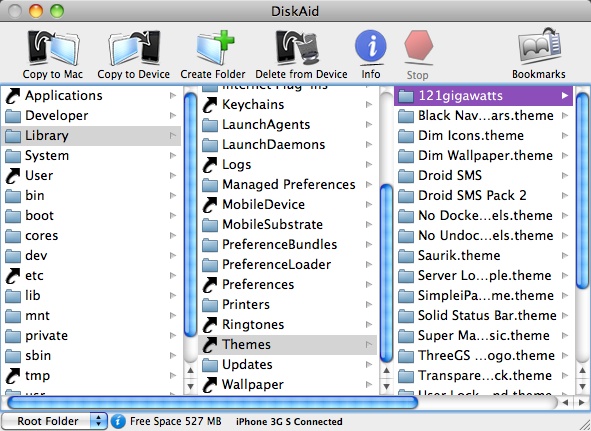Click the Developer folder icon

click(x=13, y=116)
